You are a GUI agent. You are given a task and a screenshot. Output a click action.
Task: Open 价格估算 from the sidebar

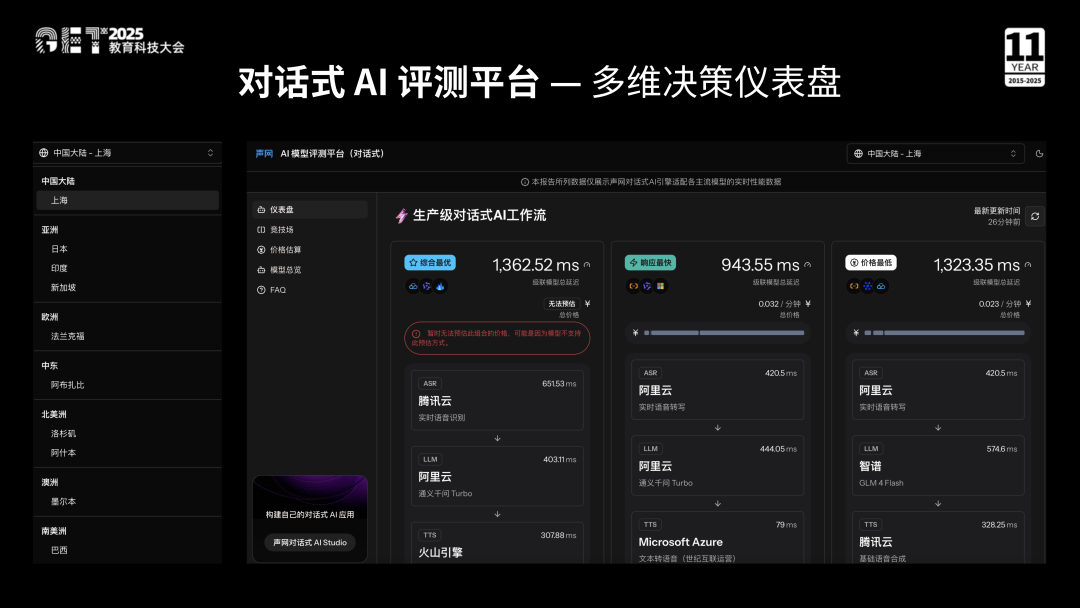tap(310, 249)
